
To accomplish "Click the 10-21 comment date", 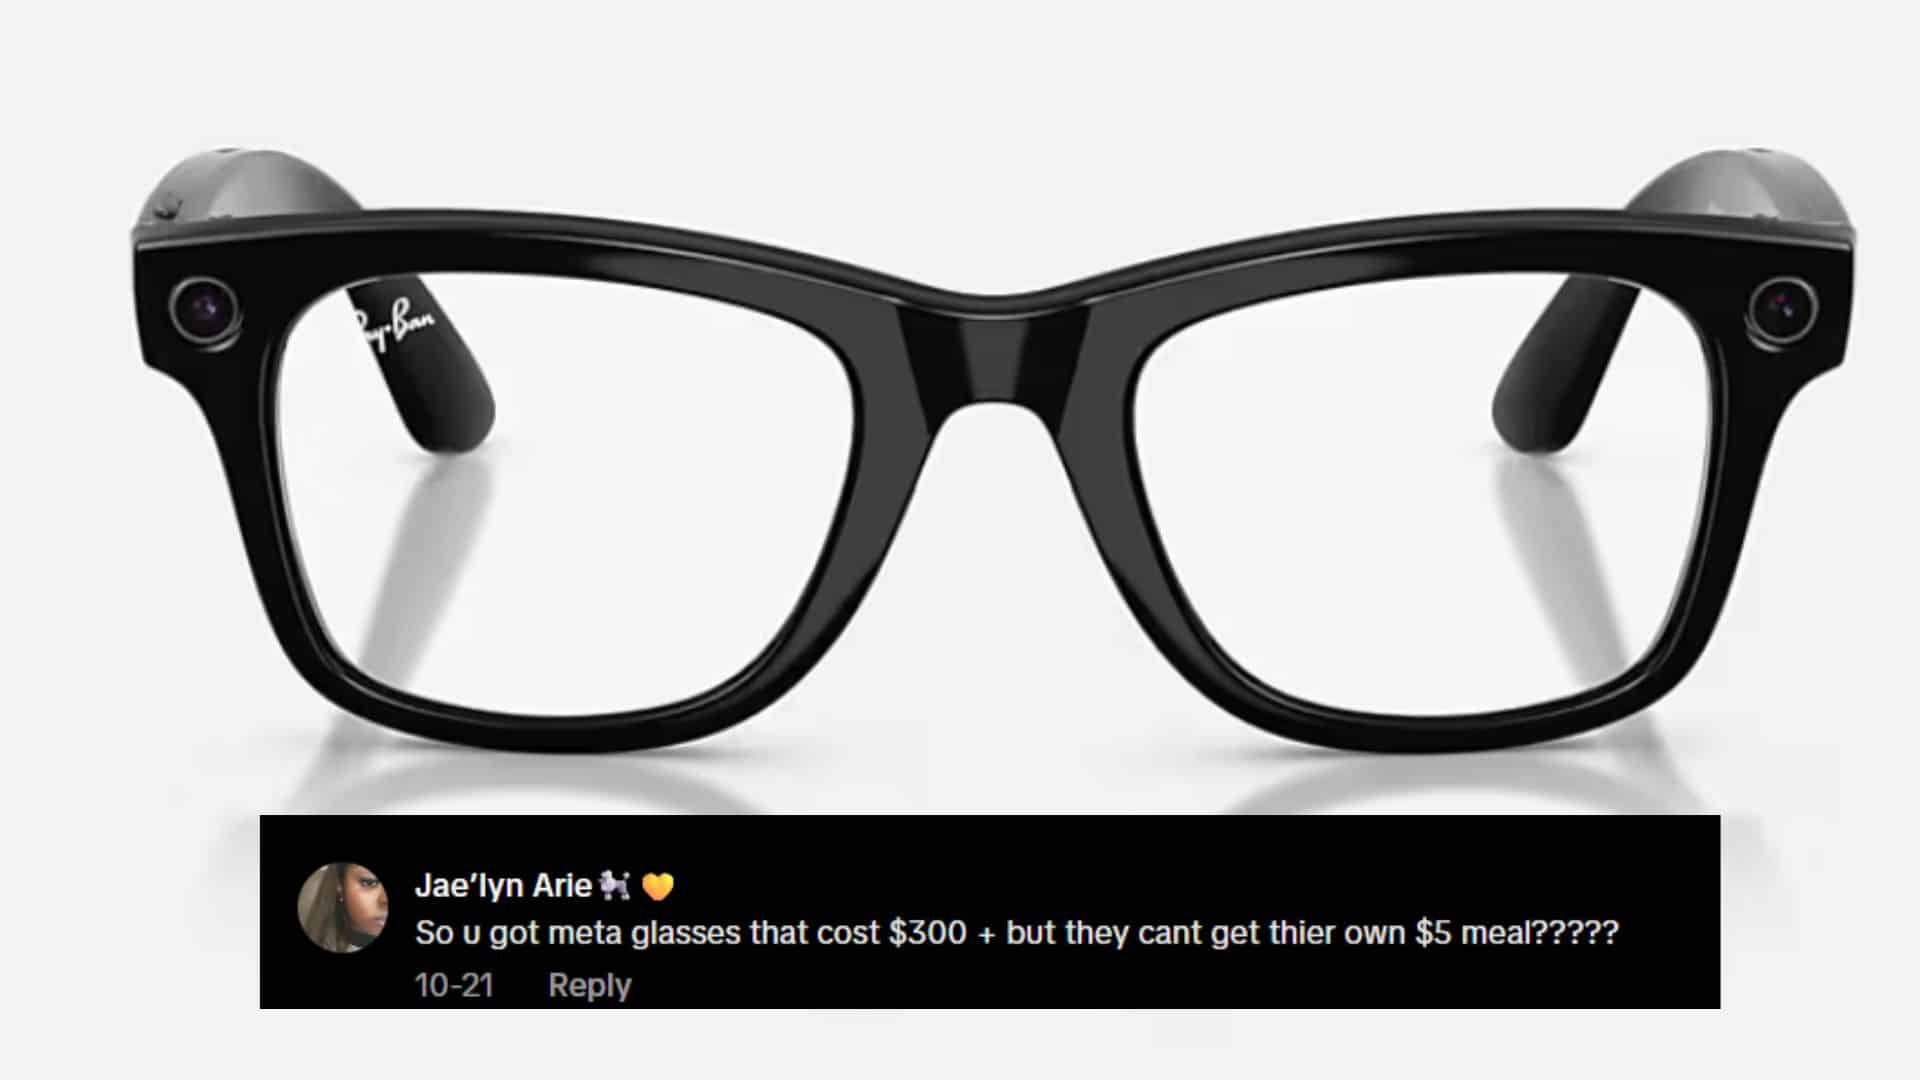I will (x=454, y=985).
